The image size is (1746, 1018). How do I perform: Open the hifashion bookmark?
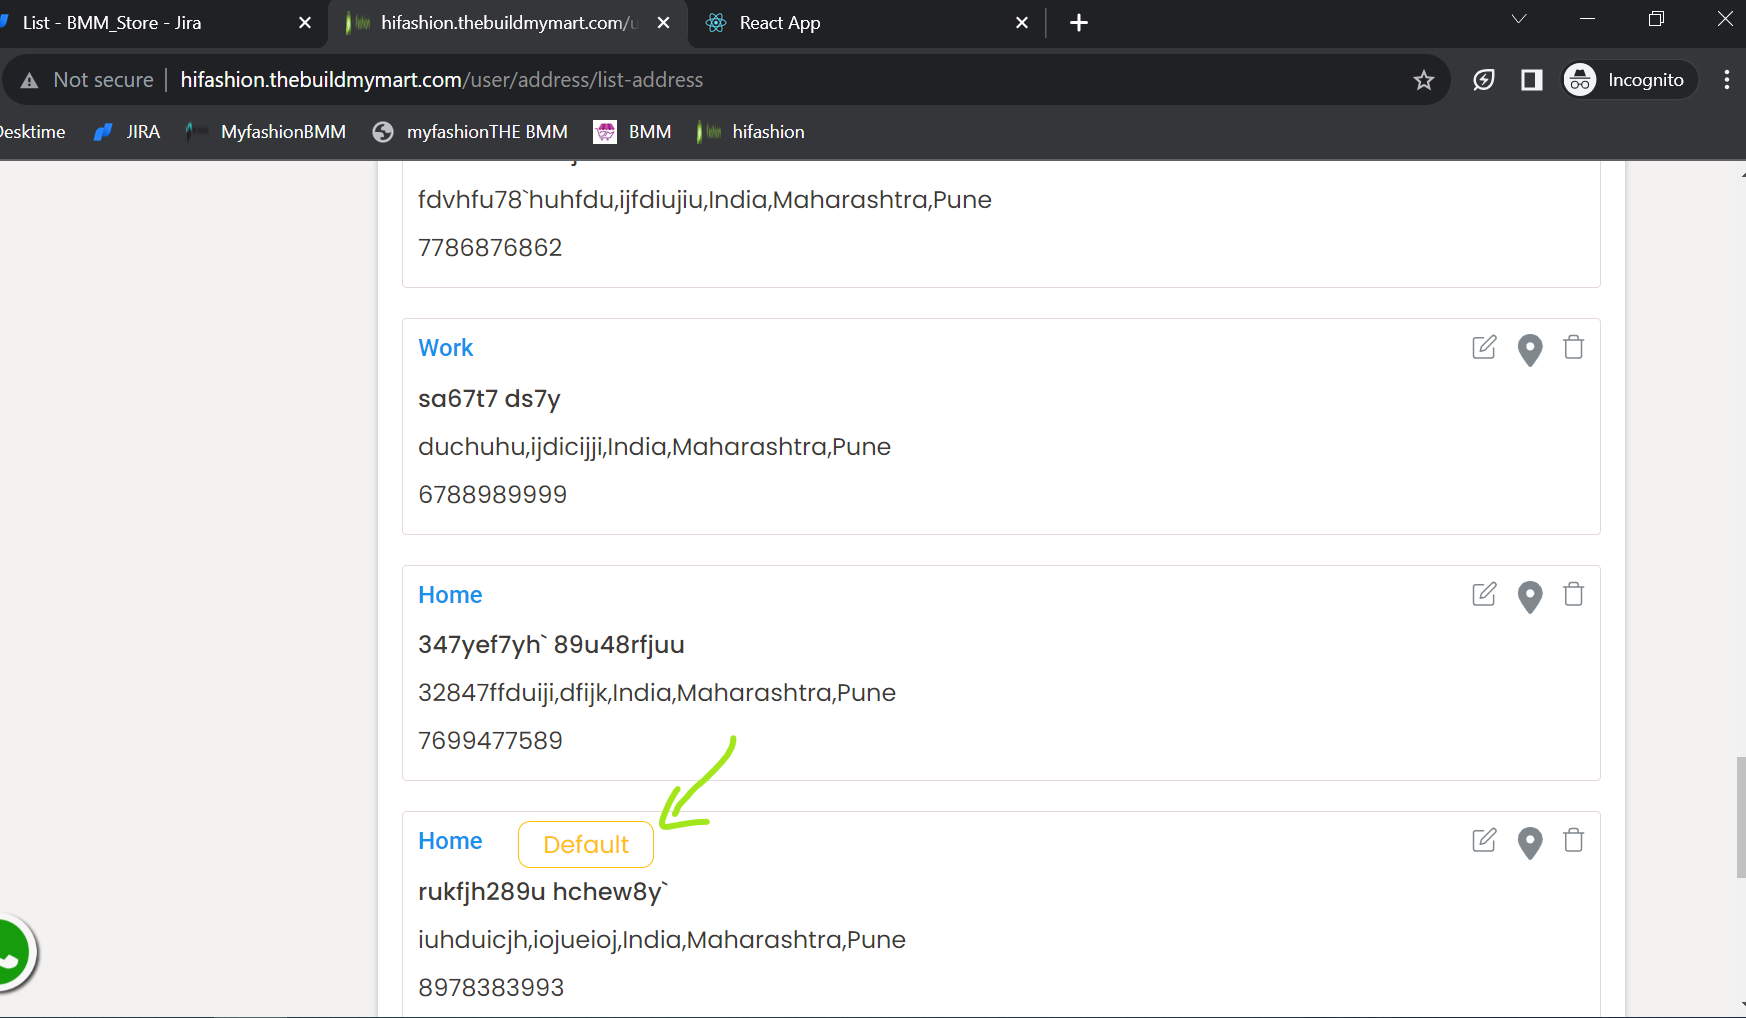751,132
